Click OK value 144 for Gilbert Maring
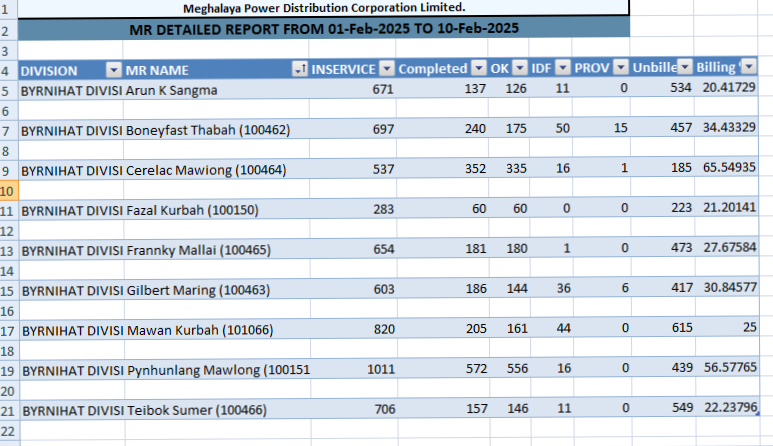The image size is (773, 446). 510,288
